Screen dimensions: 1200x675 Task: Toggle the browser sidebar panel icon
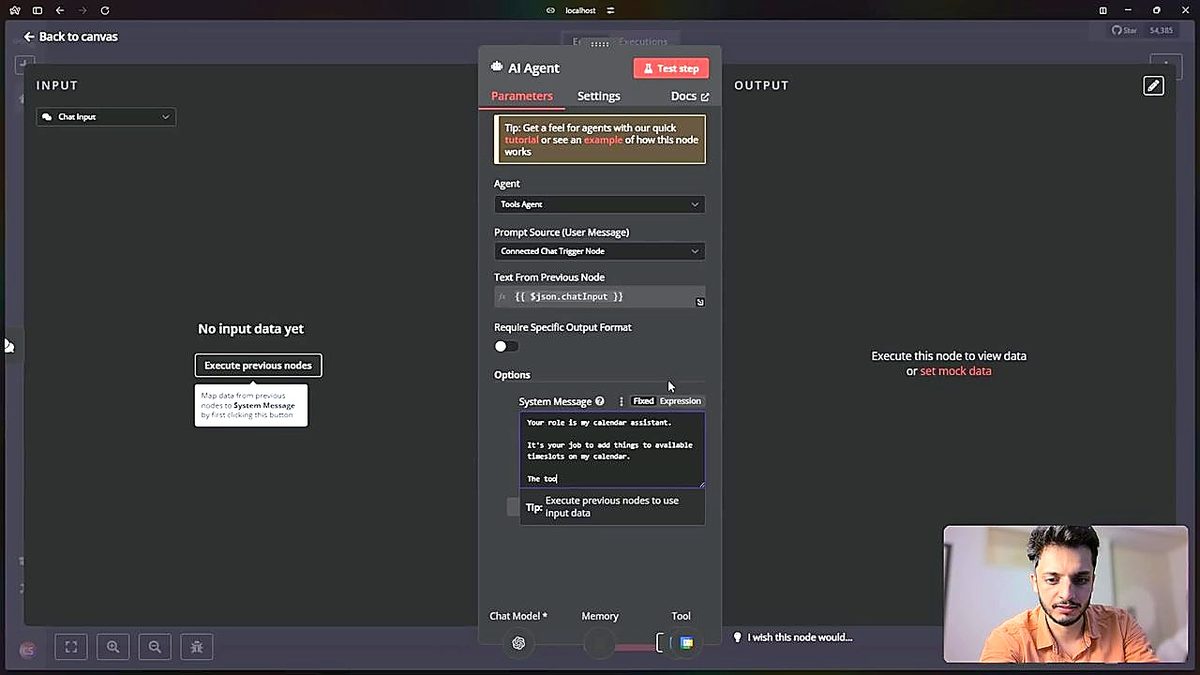[38, 10]
